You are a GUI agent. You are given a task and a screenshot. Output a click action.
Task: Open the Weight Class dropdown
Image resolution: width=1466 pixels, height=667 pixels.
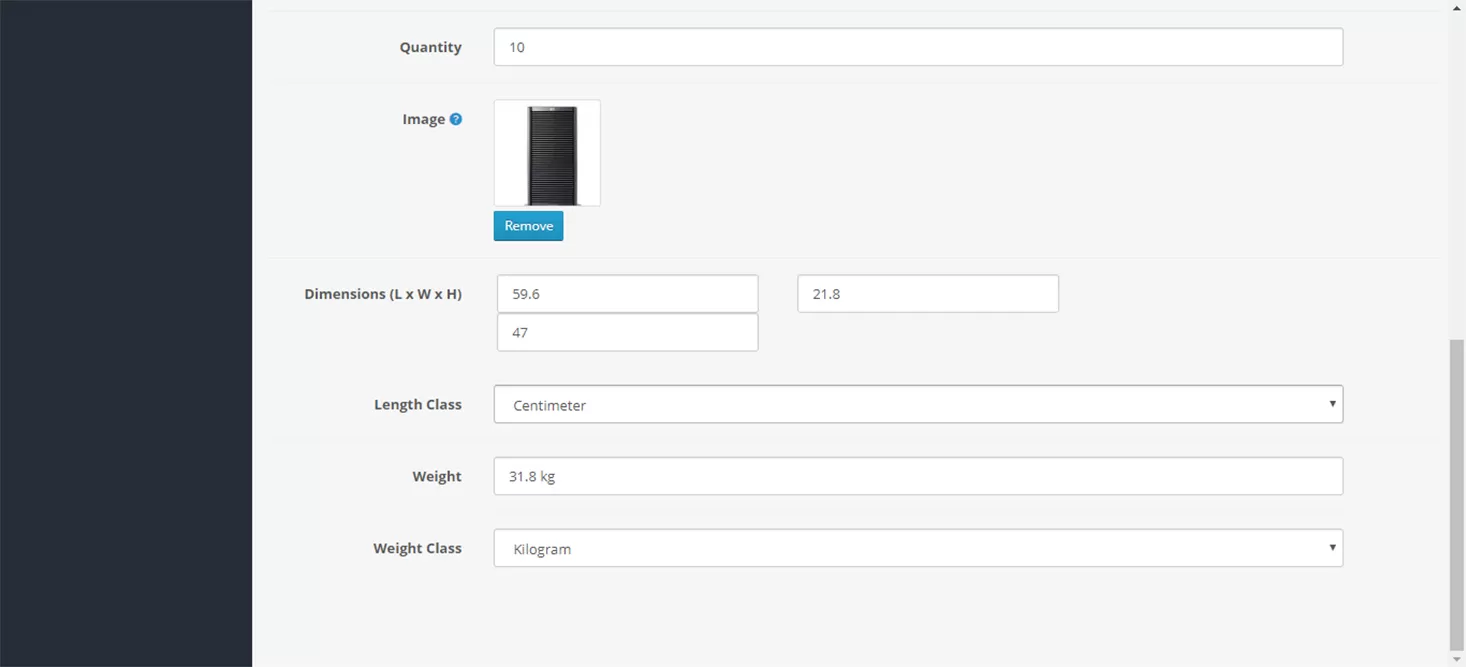point(918,548)
